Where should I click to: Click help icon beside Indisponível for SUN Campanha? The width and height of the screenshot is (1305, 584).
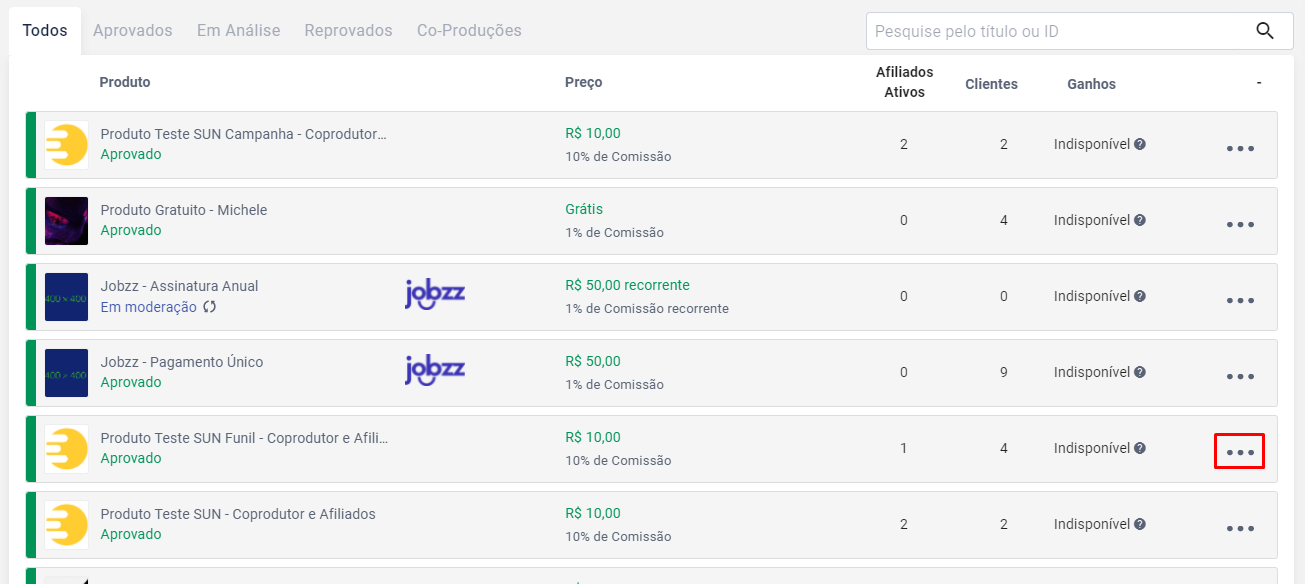(x=1140, y=144)
